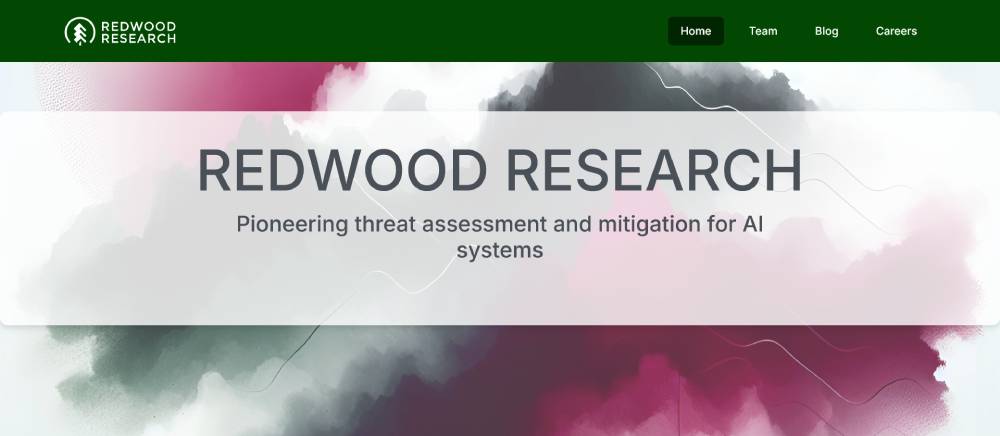Click the word "systems" in the tagline

(499, 250)
